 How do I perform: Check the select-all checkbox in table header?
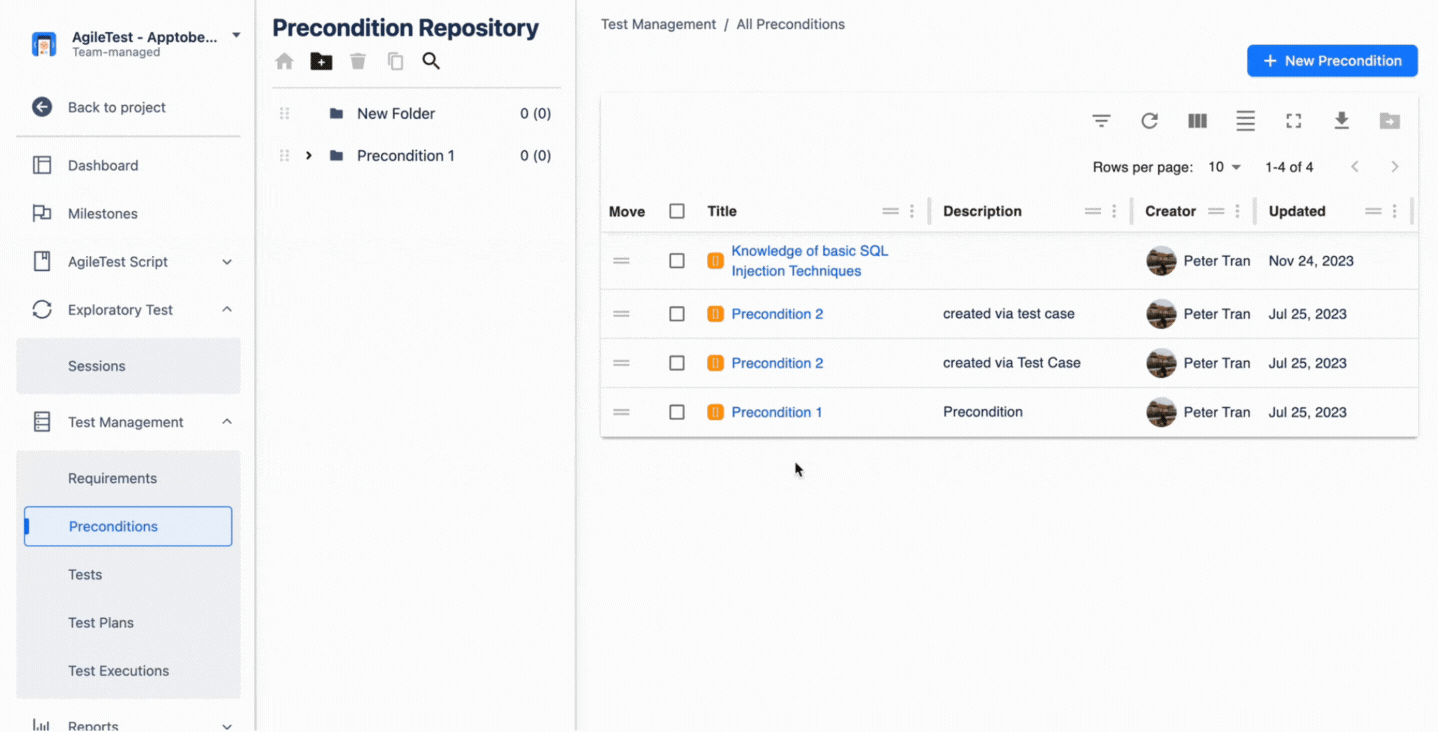tap(677, 211)
